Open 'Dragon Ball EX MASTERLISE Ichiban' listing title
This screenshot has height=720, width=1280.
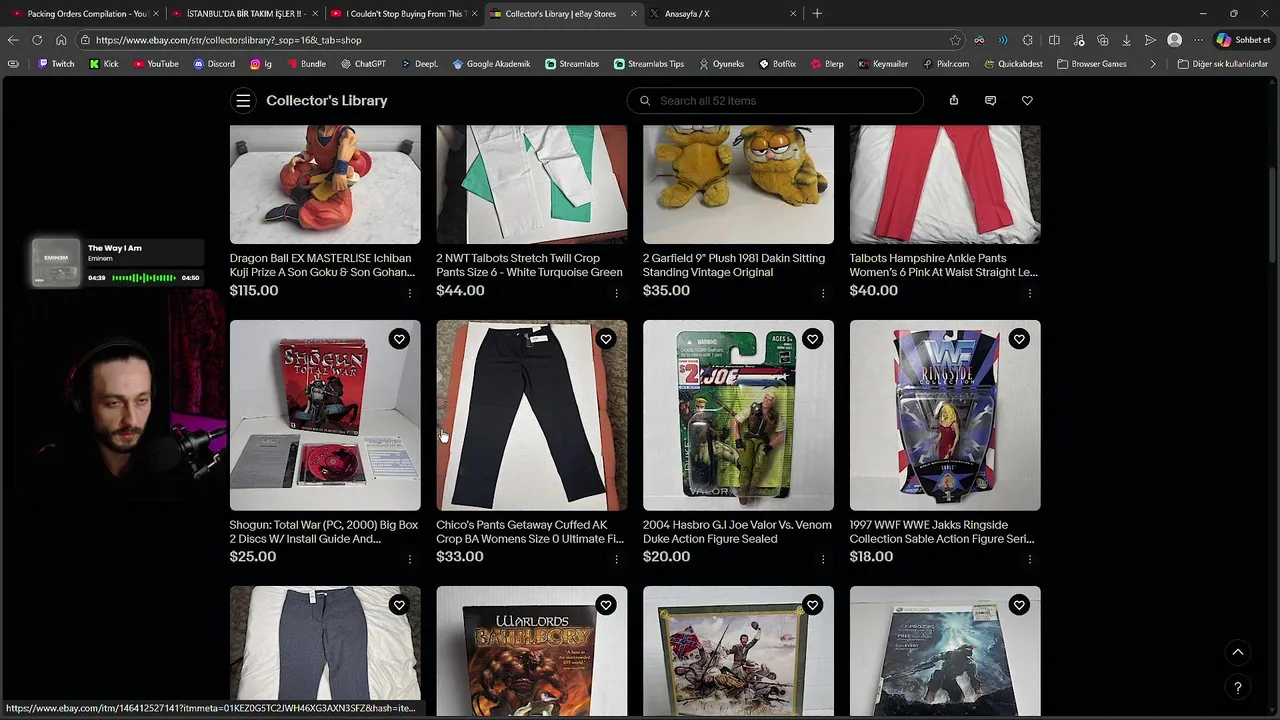tap(322, 265)
